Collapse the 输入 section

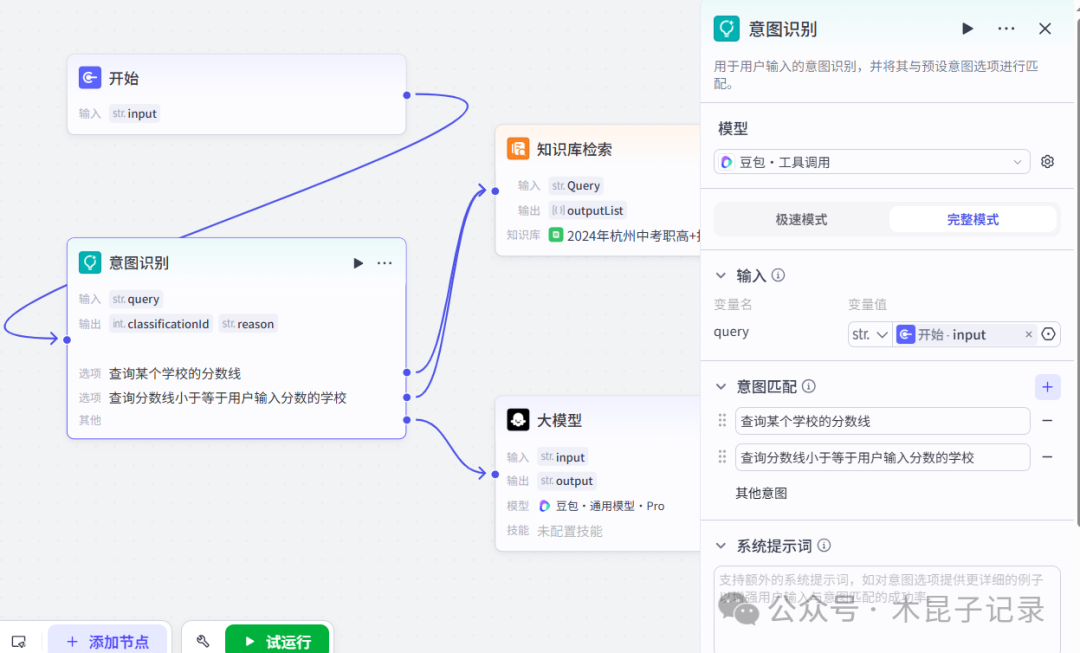(722, 275)
